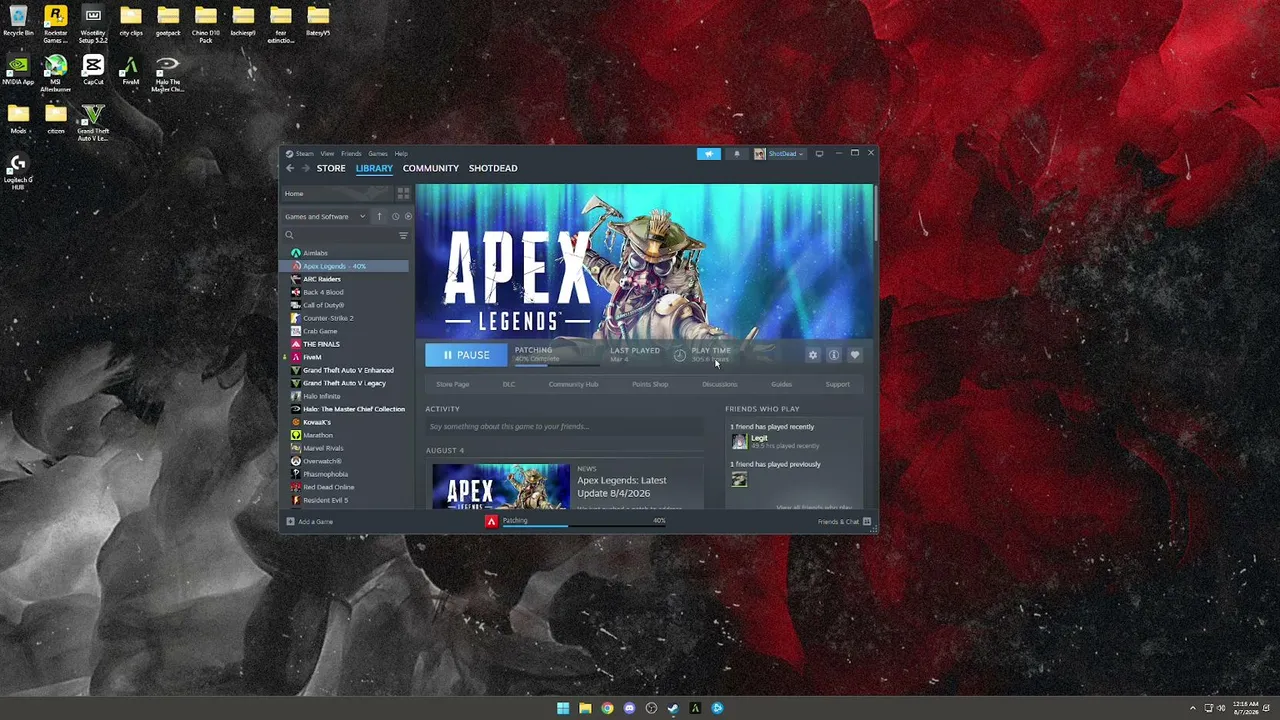Add Apex Legends to favorites
The width and height of the screenshot is (1280, 720).
[854, 355]
